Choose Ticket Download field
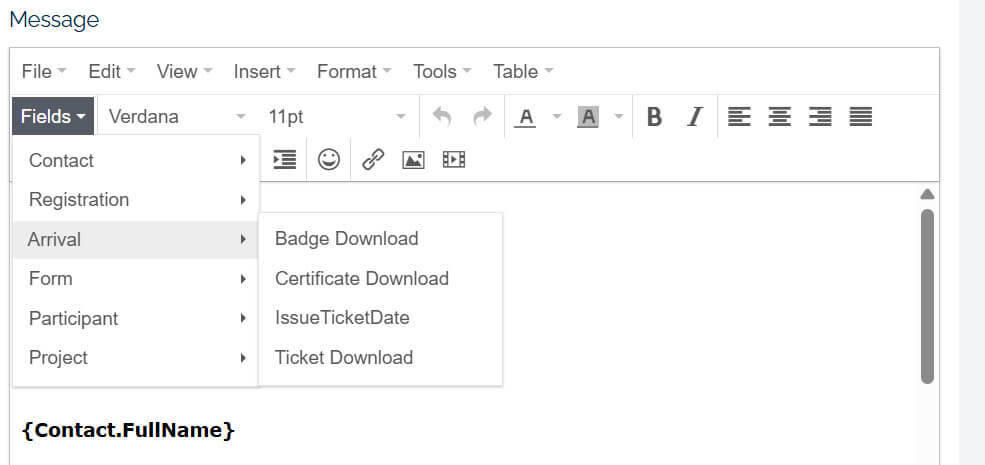The image size is (985, 465). coord(380,358)
